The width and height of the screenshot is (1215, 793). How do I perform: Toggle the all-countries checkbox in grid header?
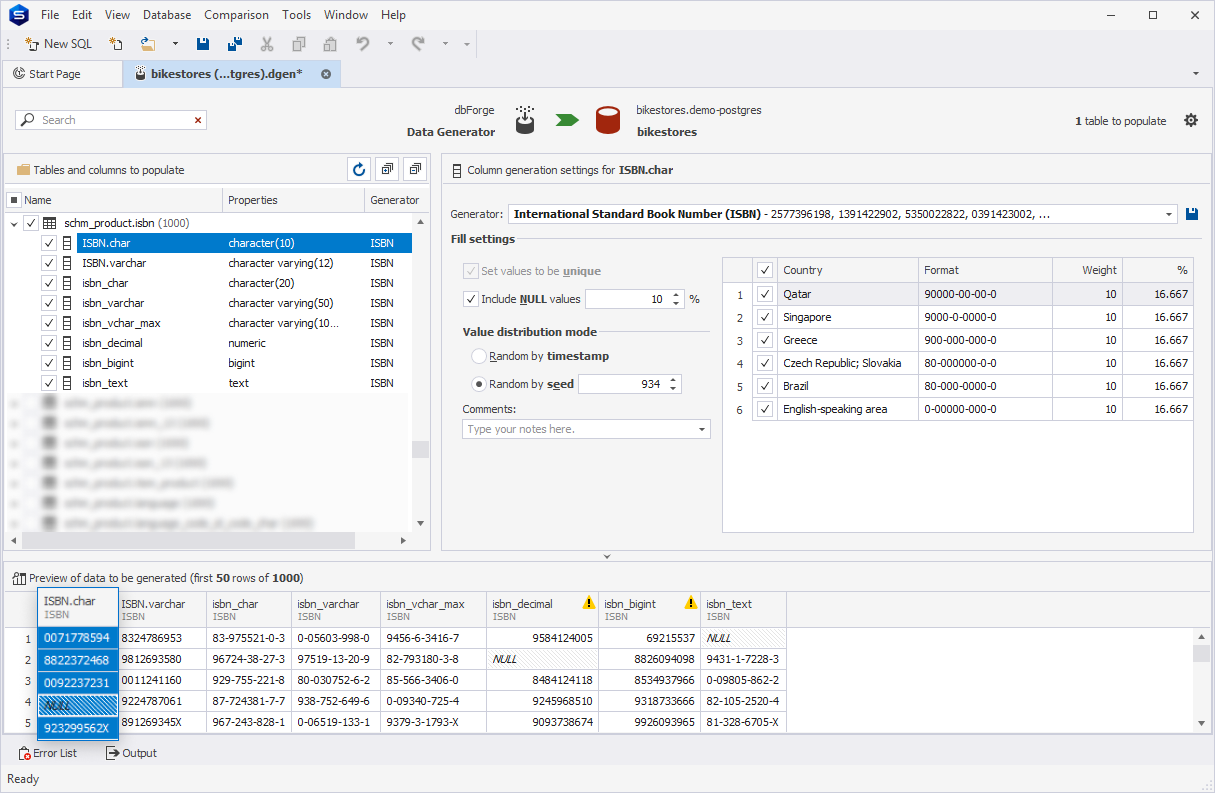pos(765,270)
